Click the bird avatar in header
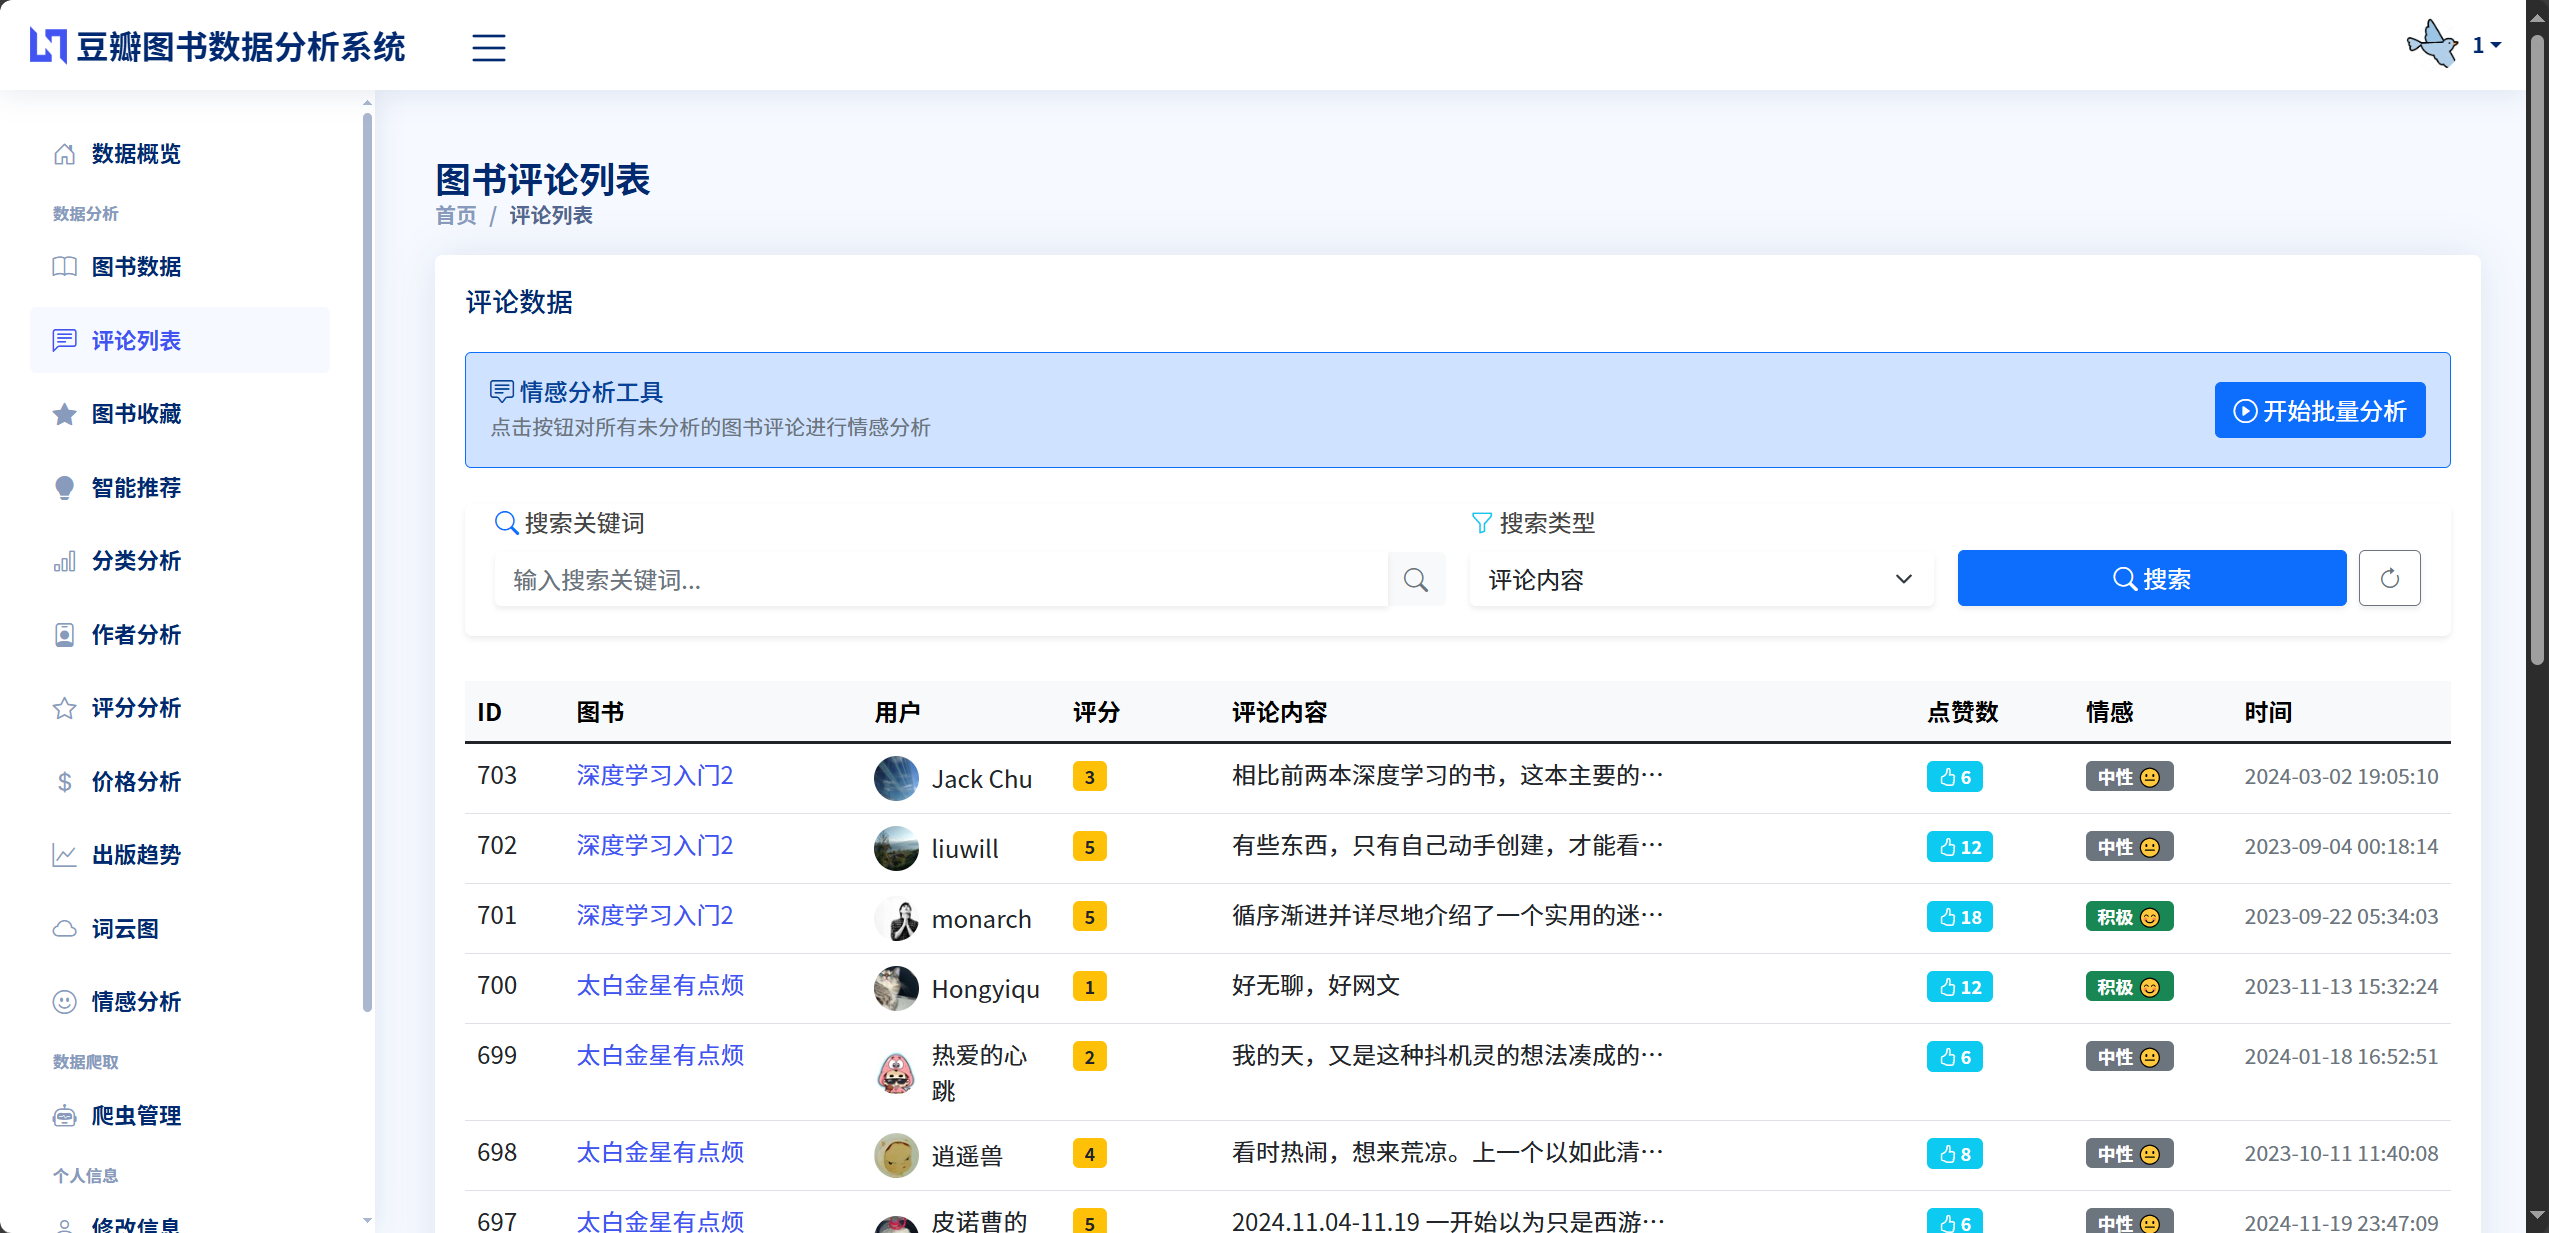The height and width of the screenshot is (1233, 2549). [x=2432, y=45]
